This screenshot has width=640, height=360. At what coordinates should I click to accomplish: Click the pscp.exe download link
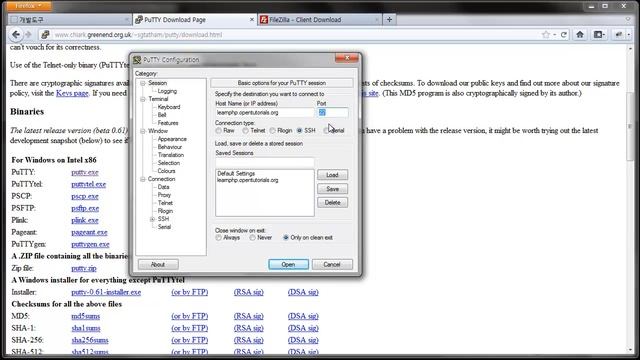pyautogui.click(x=84, y=196)
